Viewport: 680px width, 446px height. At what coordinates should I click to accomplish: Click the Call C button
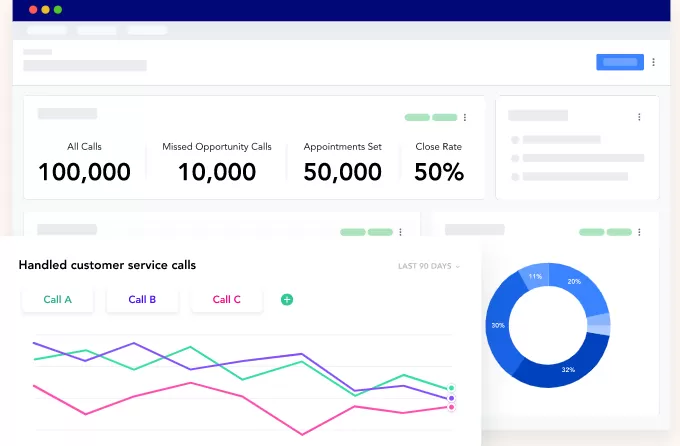tap(227, 299)
